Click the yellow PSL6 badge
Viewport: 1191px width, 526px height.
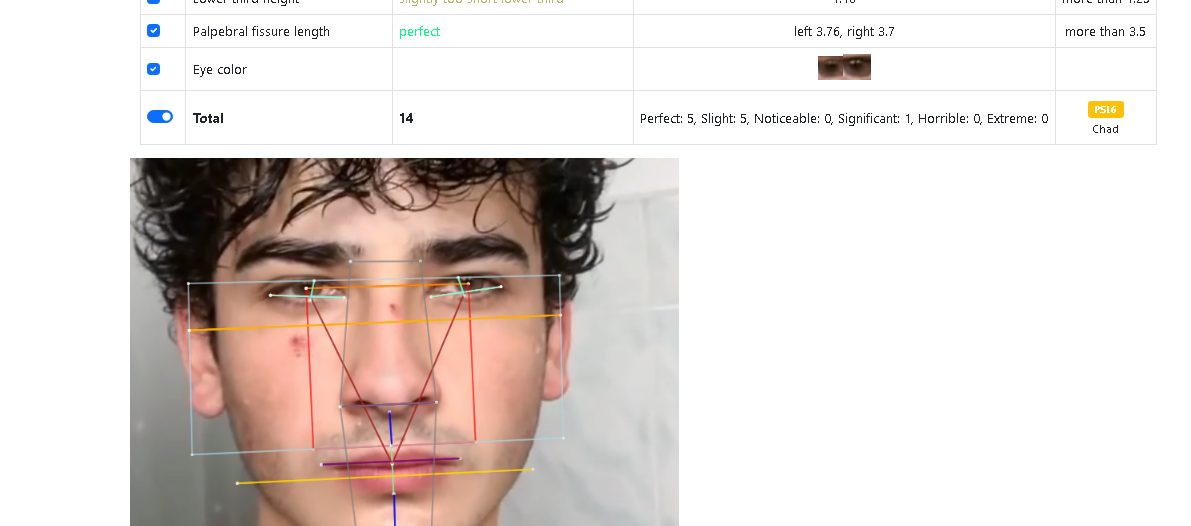pos(1105,110)
